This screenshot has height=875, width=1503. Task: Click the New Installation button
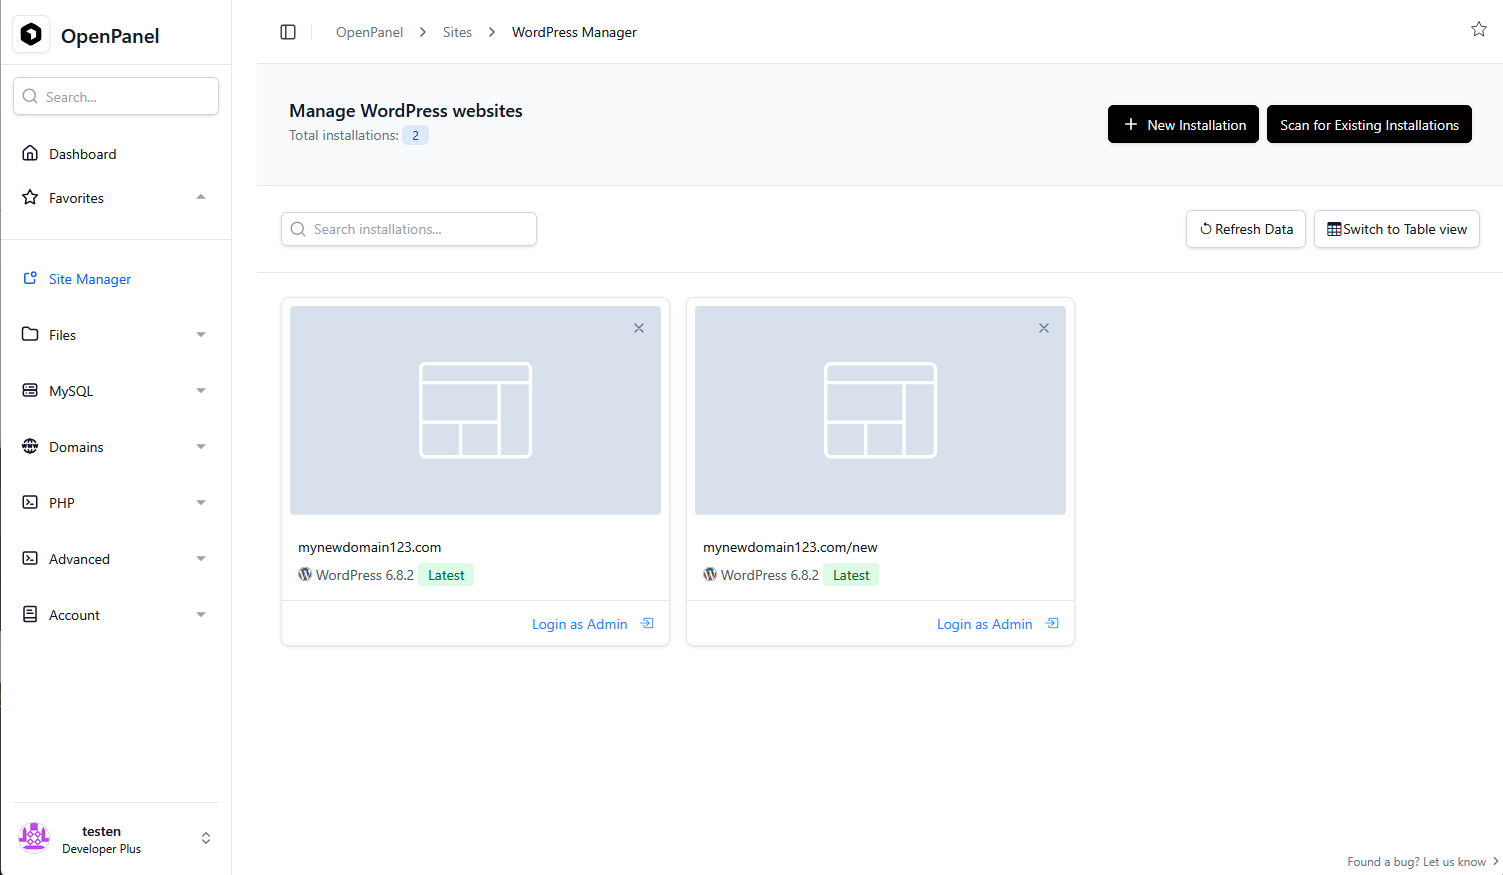coord(1183,124)
